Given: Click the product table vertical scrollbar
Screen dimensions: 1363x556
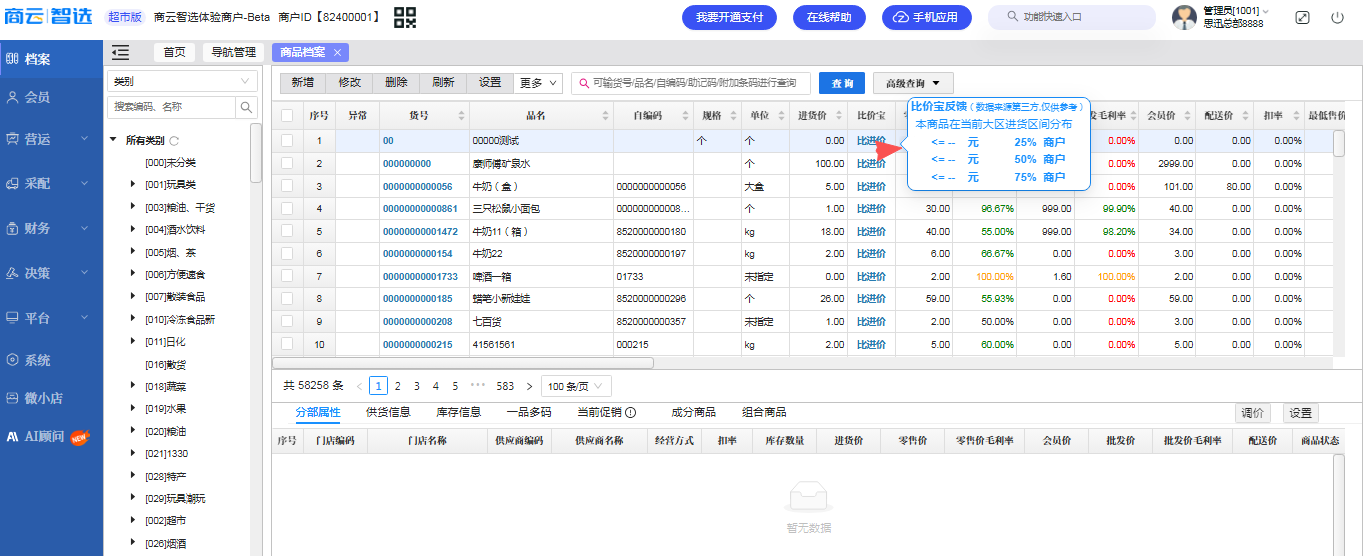Looking at the screenshot, I should coord(1338,142).
